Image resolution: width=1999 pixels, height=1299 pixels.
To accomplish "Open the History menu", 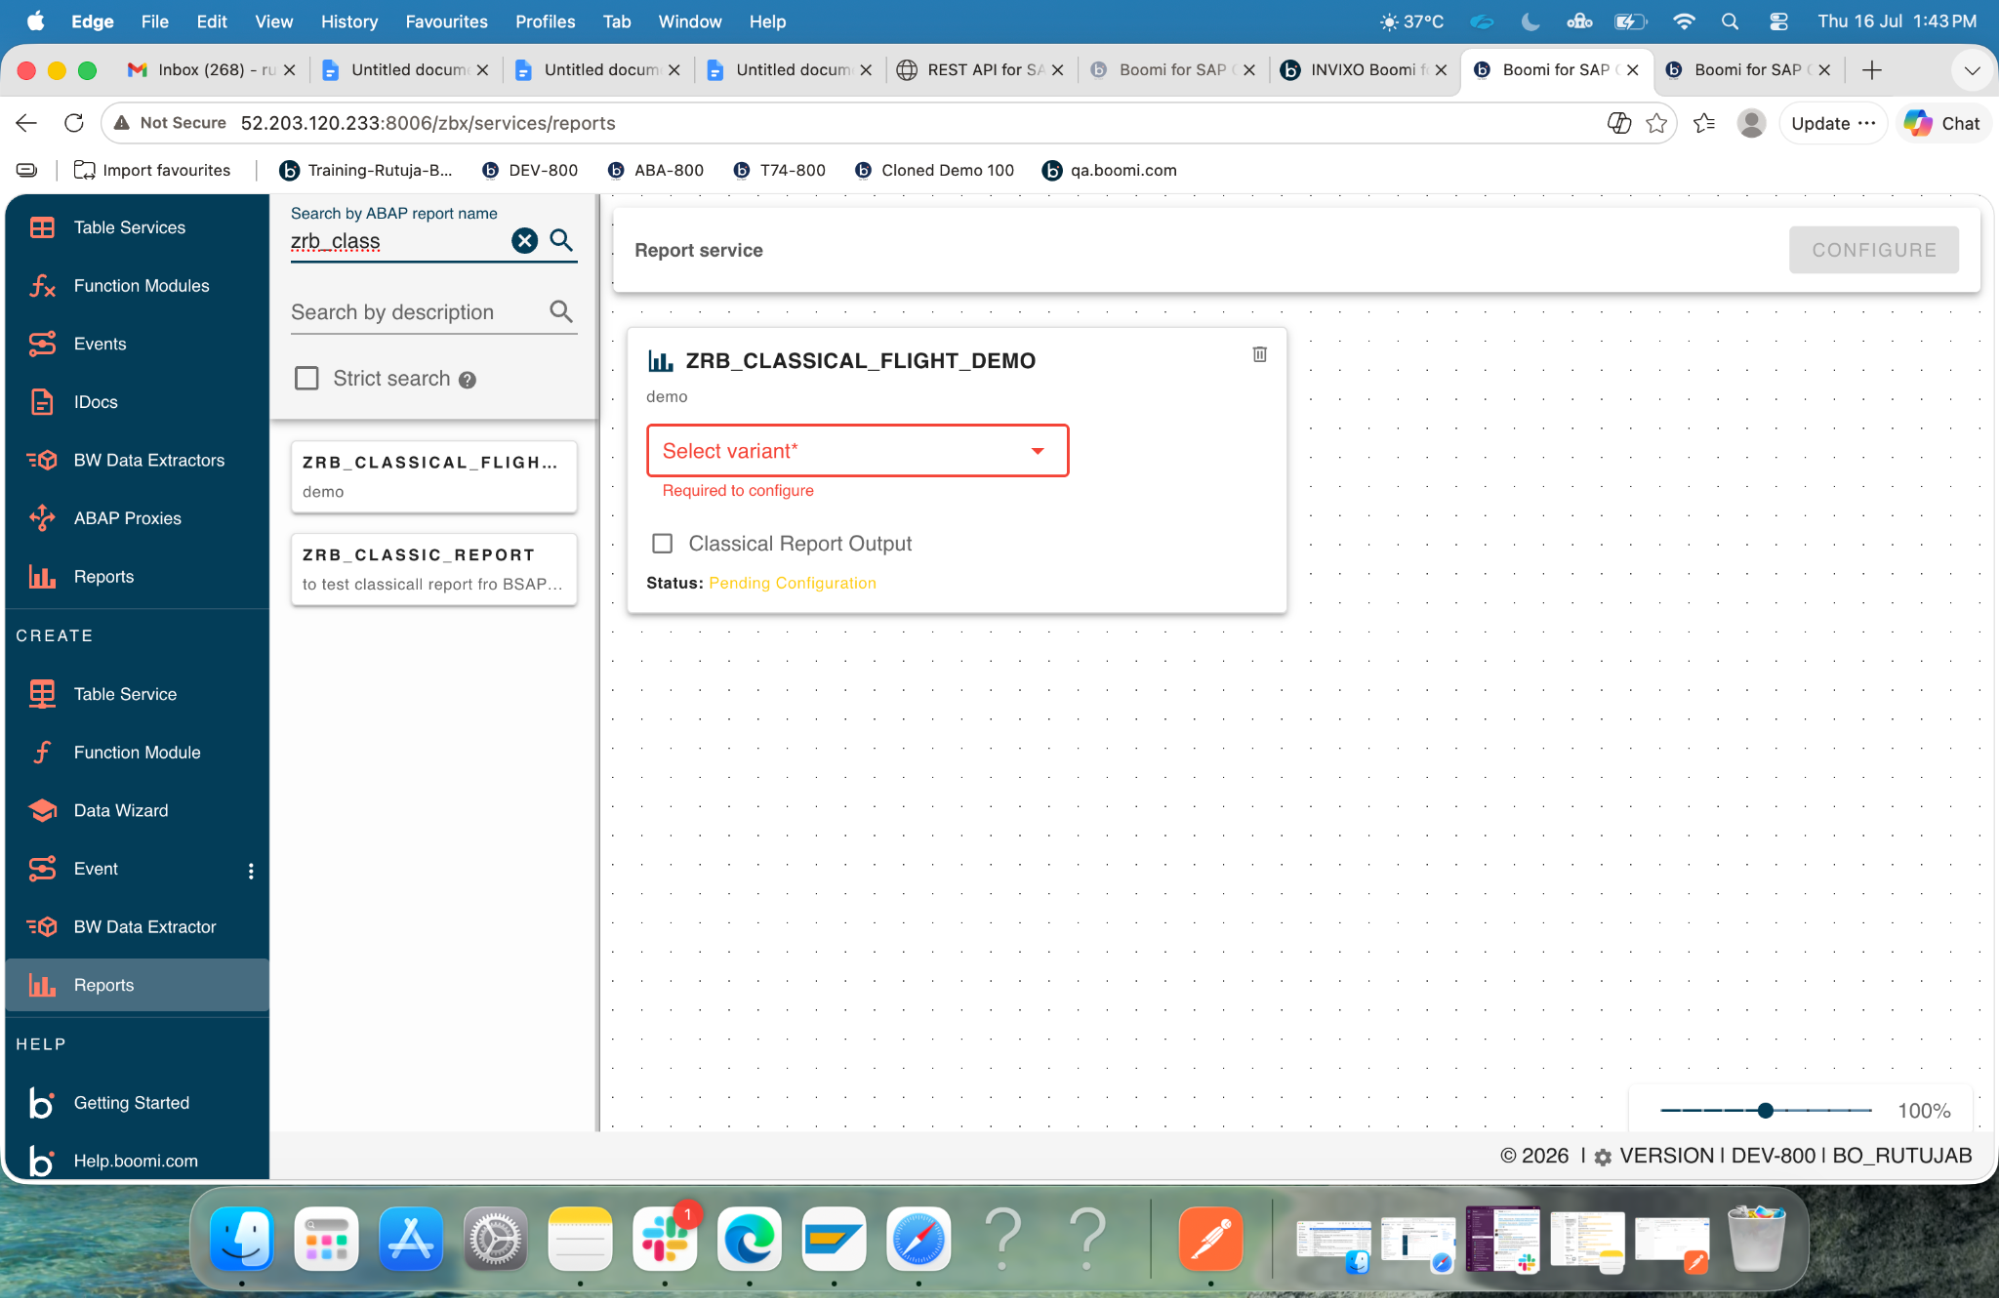I will click(x=349, y=21).
